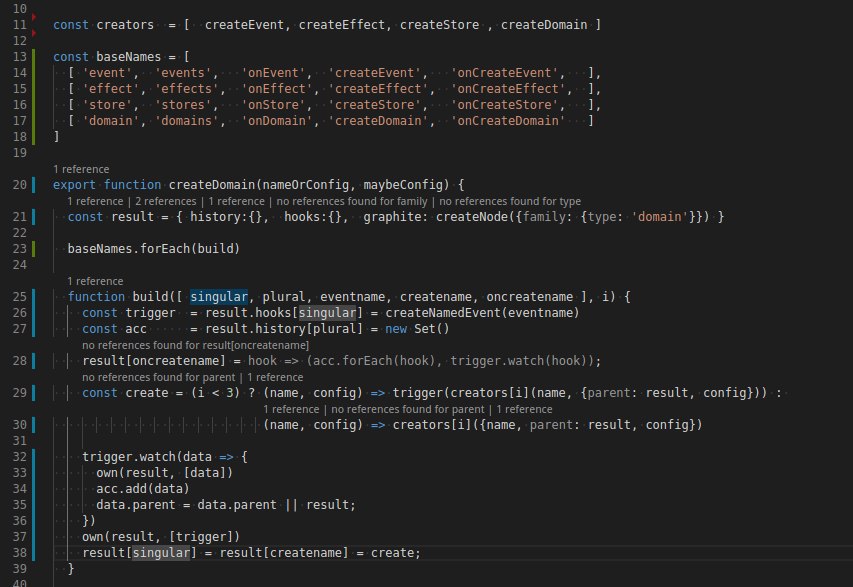The width and height of the screenshot is (853, 587).
Task: Click the blue change bar beside line 20
Action: click(x=34, y=185)
